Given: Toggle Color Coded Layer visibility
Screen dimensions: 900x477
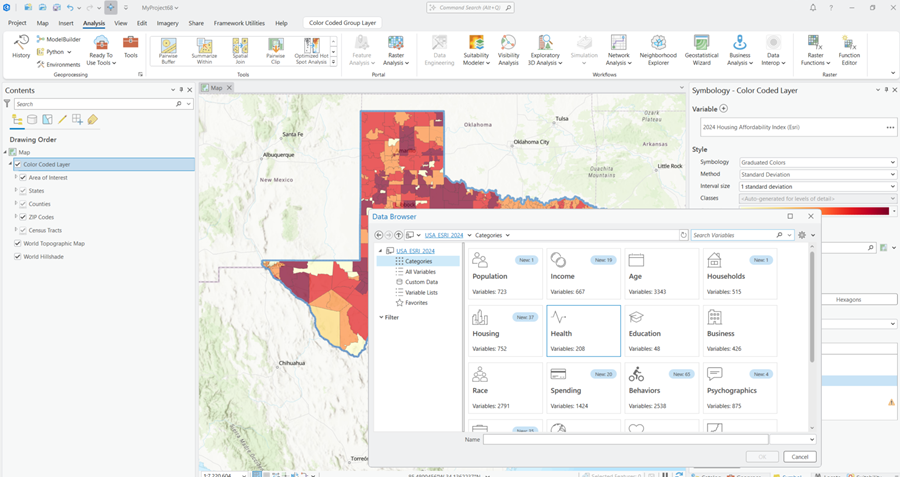Looking at the screenshot, I should tap(18, 164).
